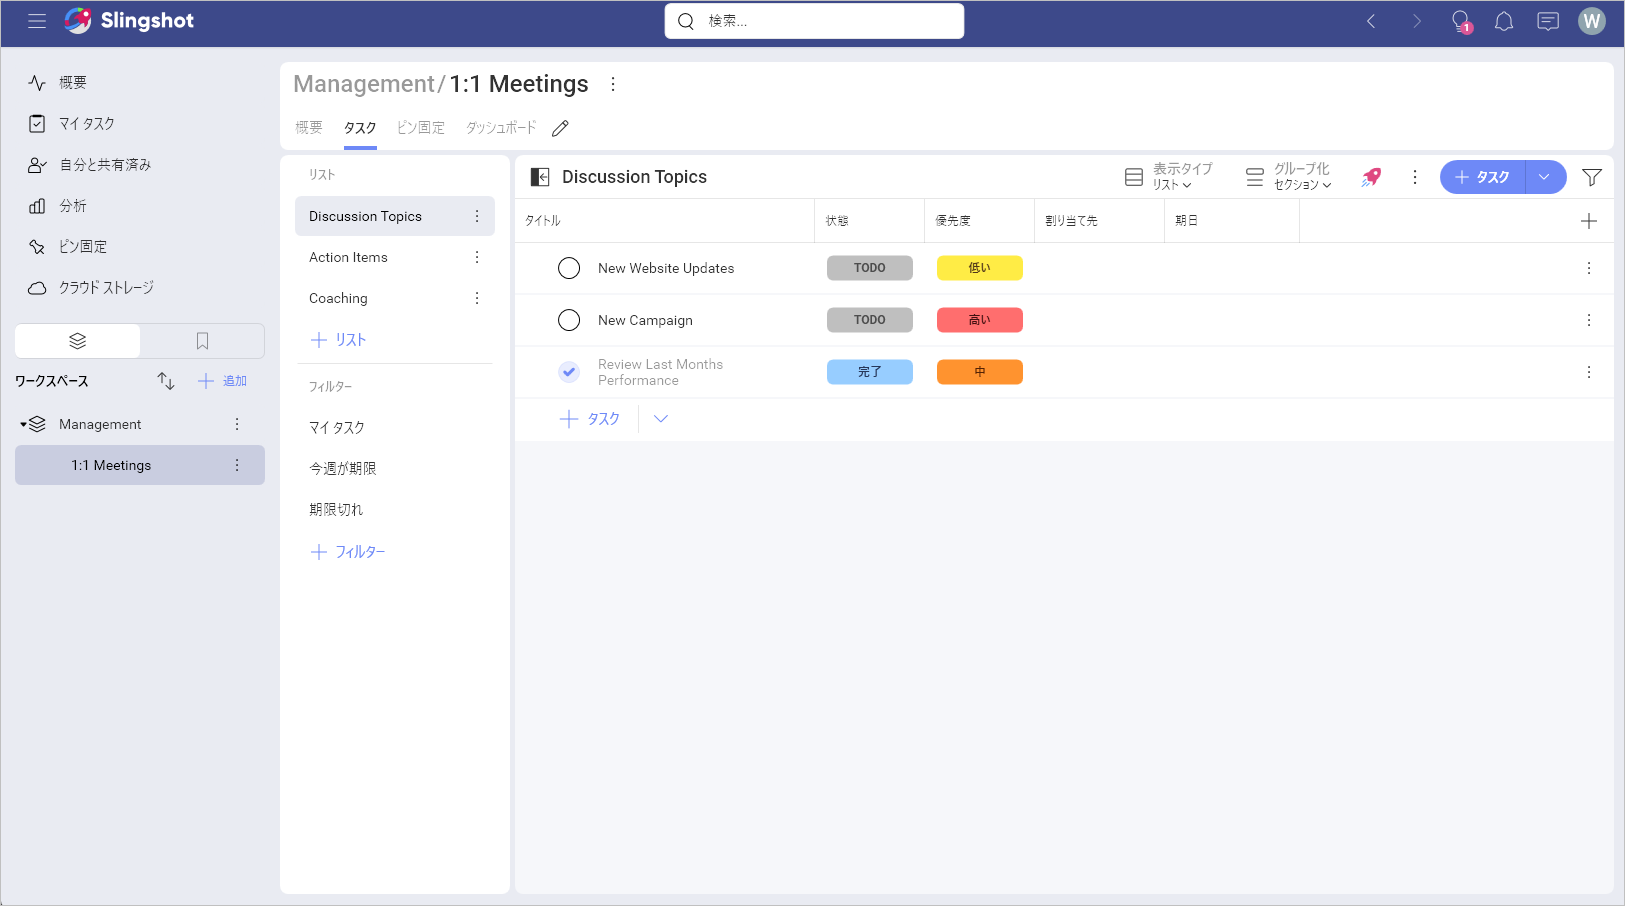Mark New Campaign as complete
Viewport: 1625px width, 906px height.
pyautogui.click(x=569, y=320)
